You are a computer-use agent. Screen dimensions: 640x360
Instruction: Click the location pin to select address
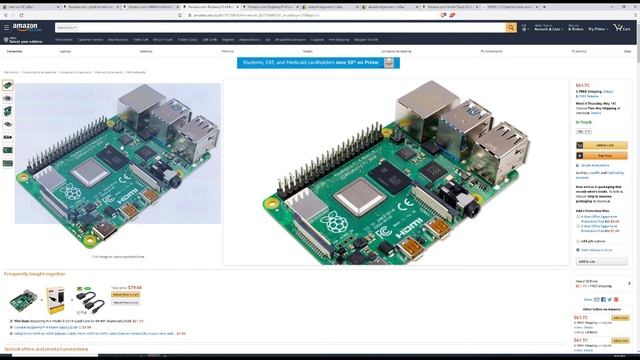6,40
